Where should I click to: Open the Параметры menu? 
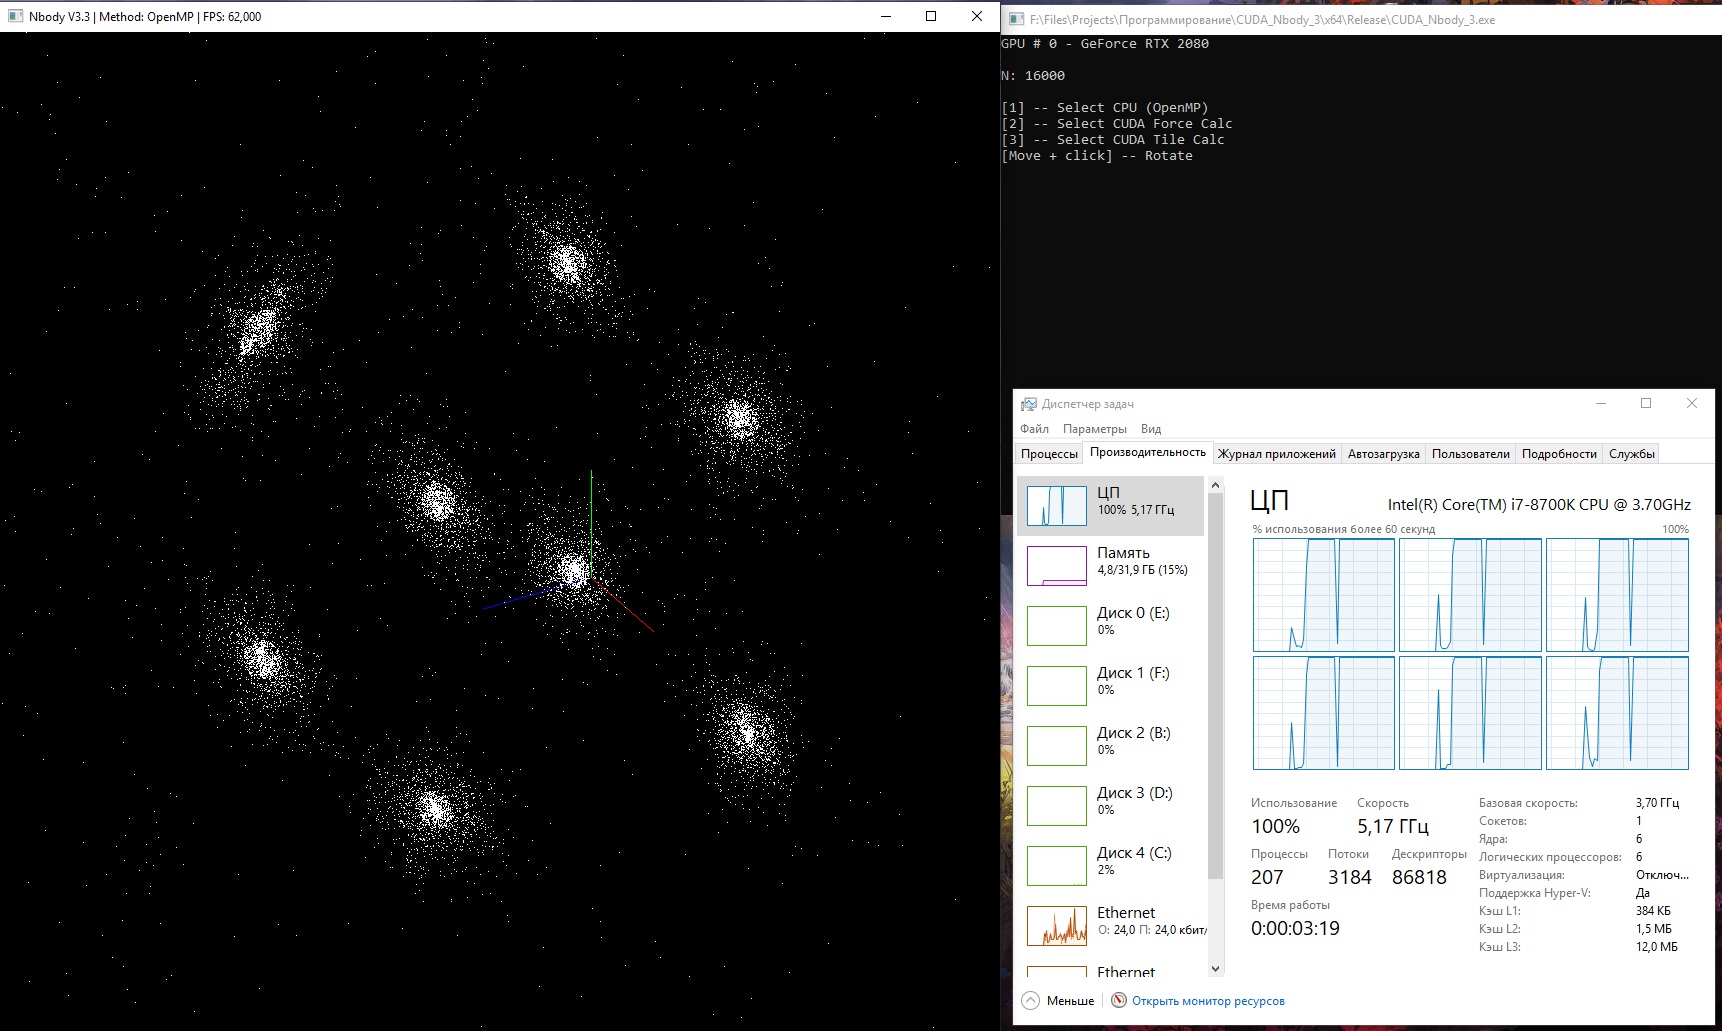point(1094,428)
